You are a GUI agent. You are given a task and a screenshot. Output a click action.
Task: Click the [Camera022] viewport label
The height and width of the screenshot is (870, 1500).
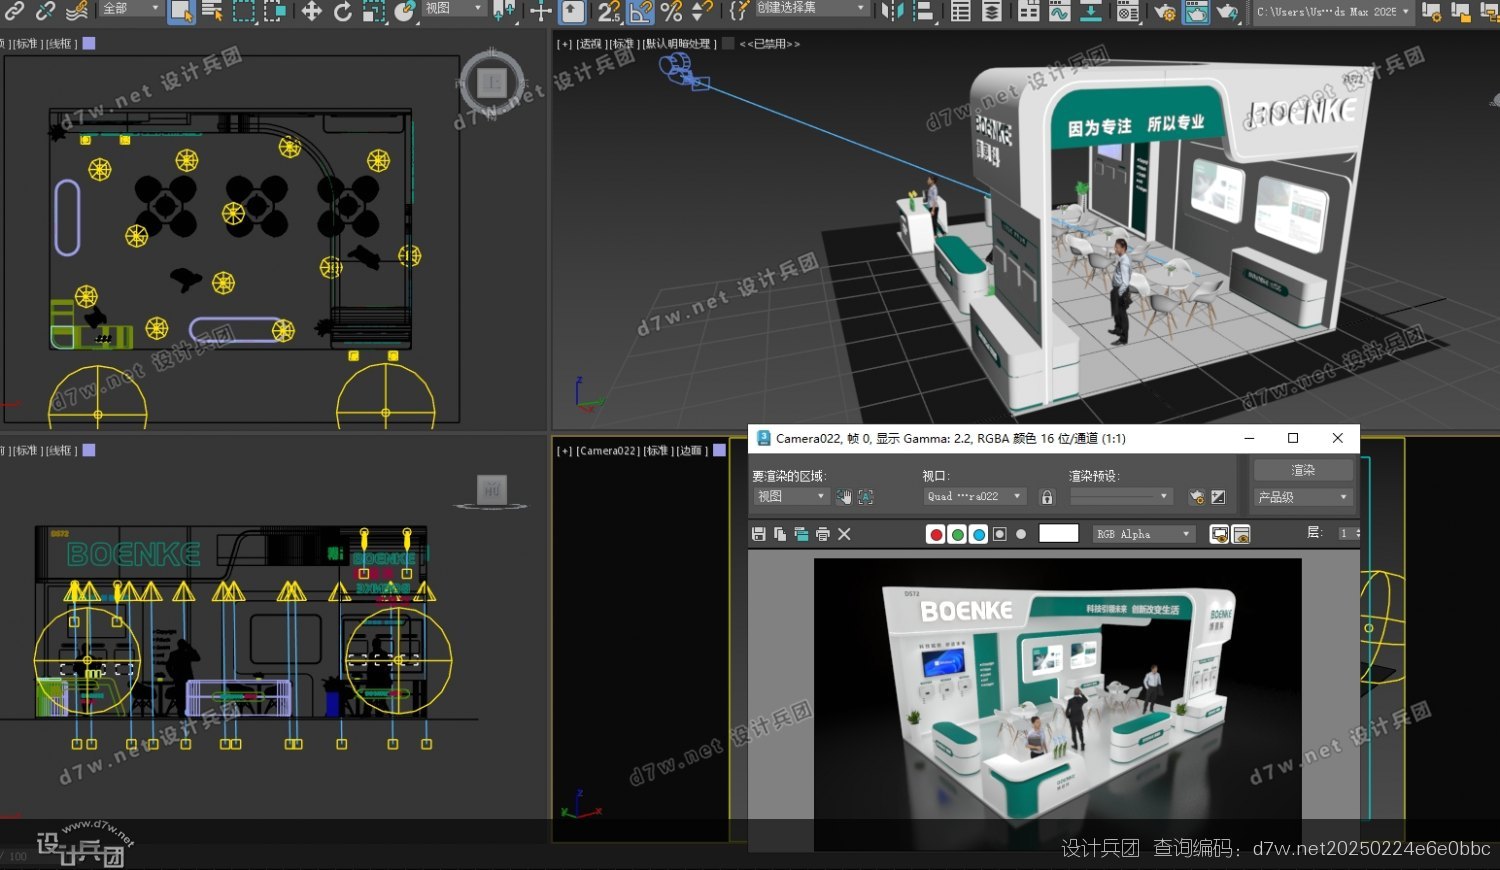click(x=608, y=451)
